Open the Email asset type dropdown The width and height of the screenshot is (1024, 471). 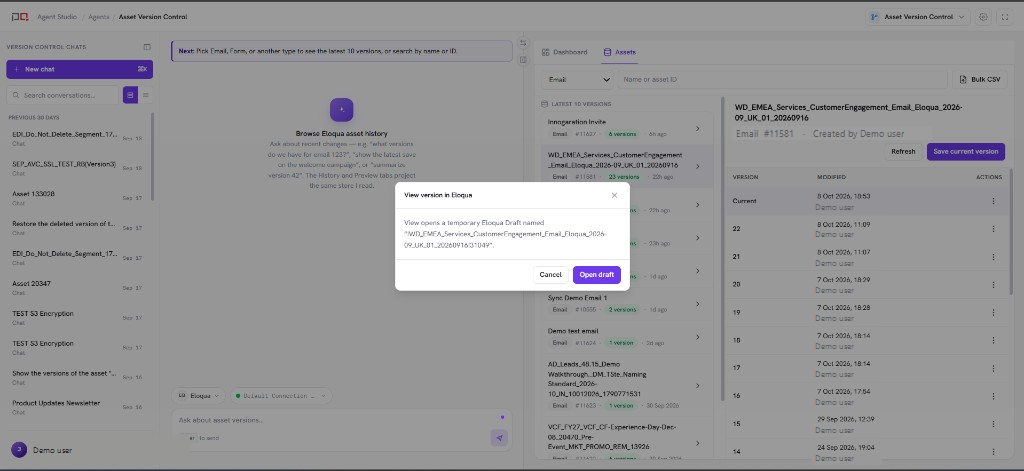[577, 80]
